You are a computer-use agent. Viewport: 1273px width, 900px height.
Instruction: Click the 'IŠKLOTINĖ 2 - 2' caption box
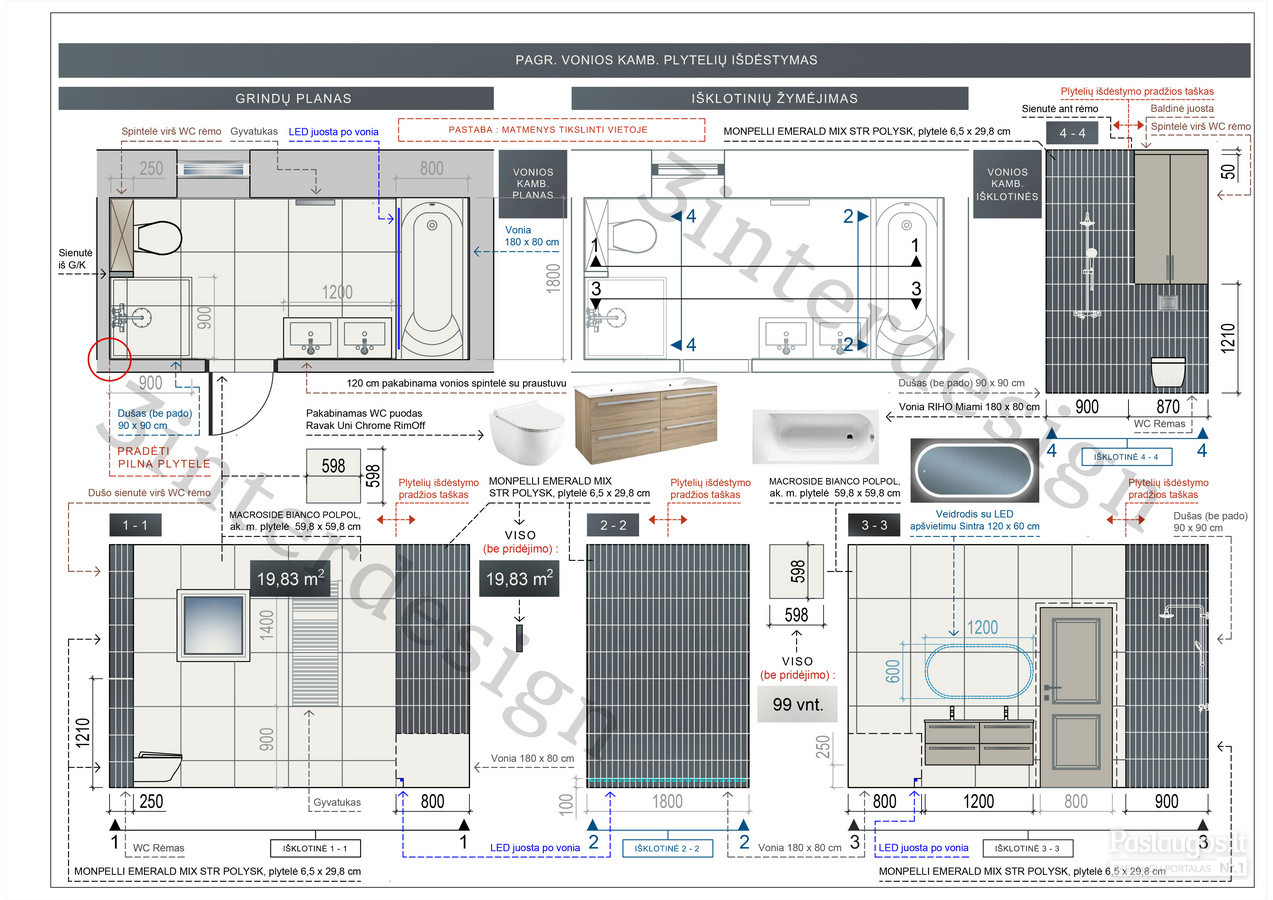668,848
